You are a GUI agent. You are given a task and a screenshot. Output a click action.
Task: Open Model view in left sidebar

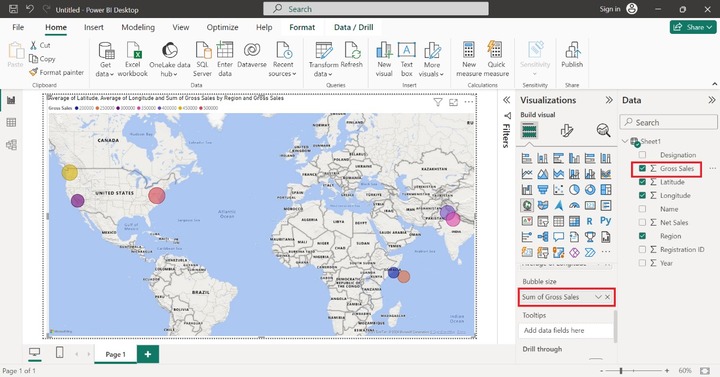[x=11, y=145]
